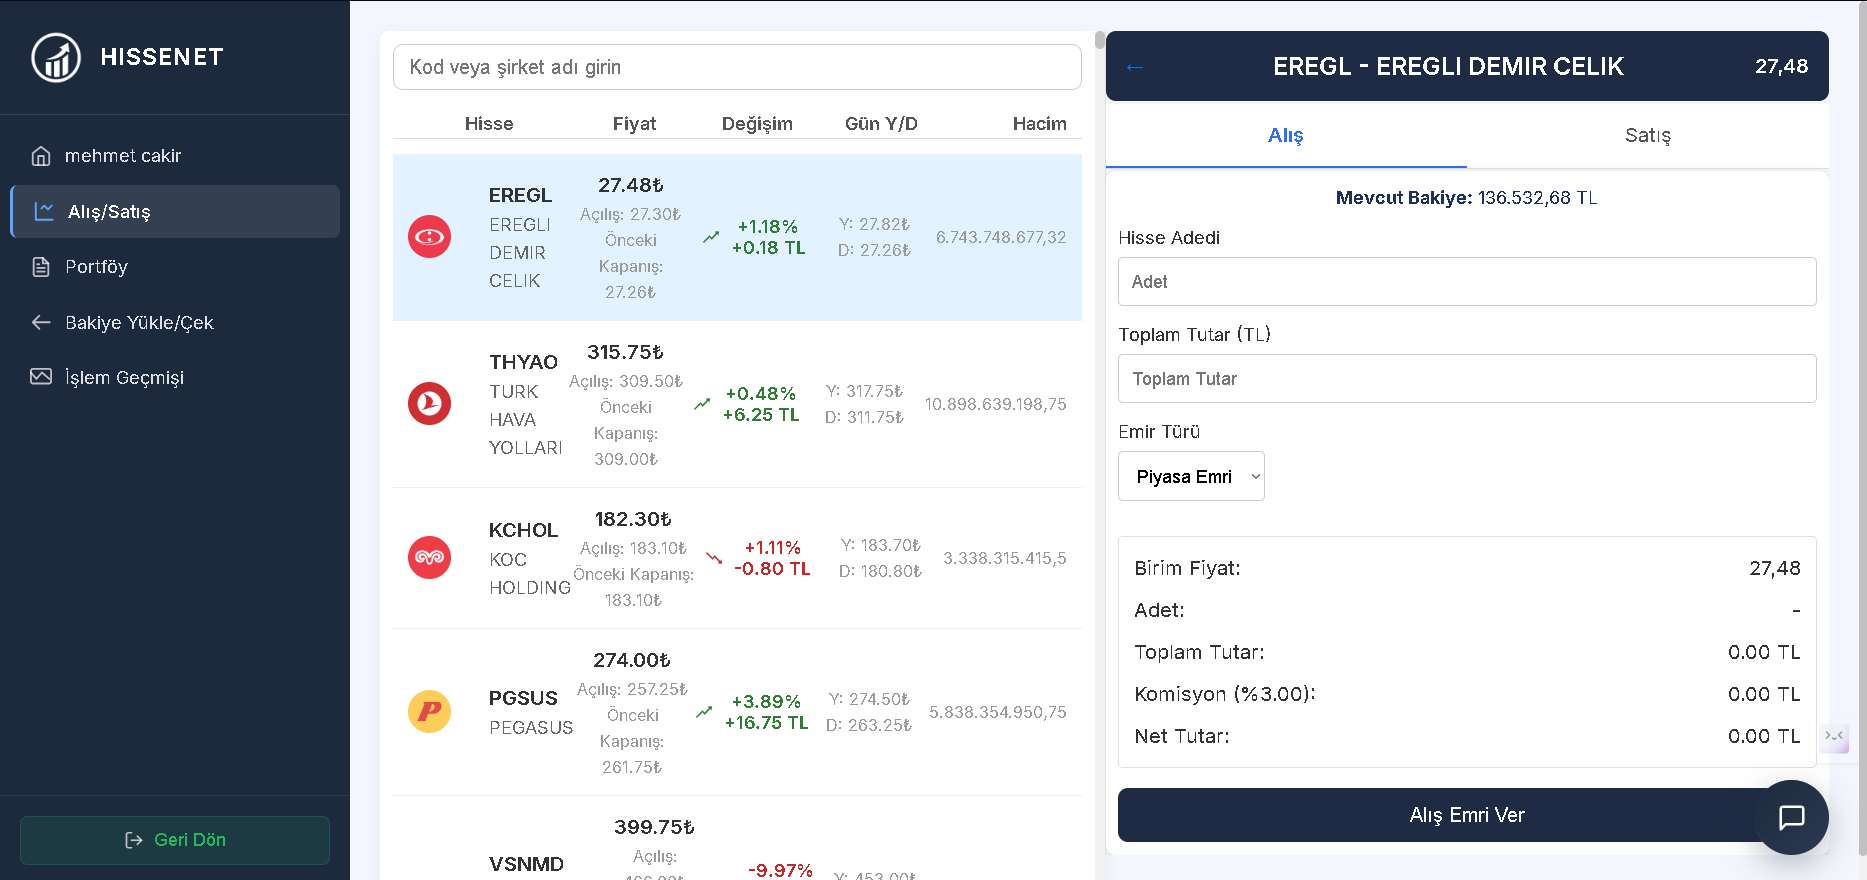The image size is (1867, 880).
Task: Click the Pegasus PGSUS logo icon
Action: pyautogui.click(x=429, y=712)
